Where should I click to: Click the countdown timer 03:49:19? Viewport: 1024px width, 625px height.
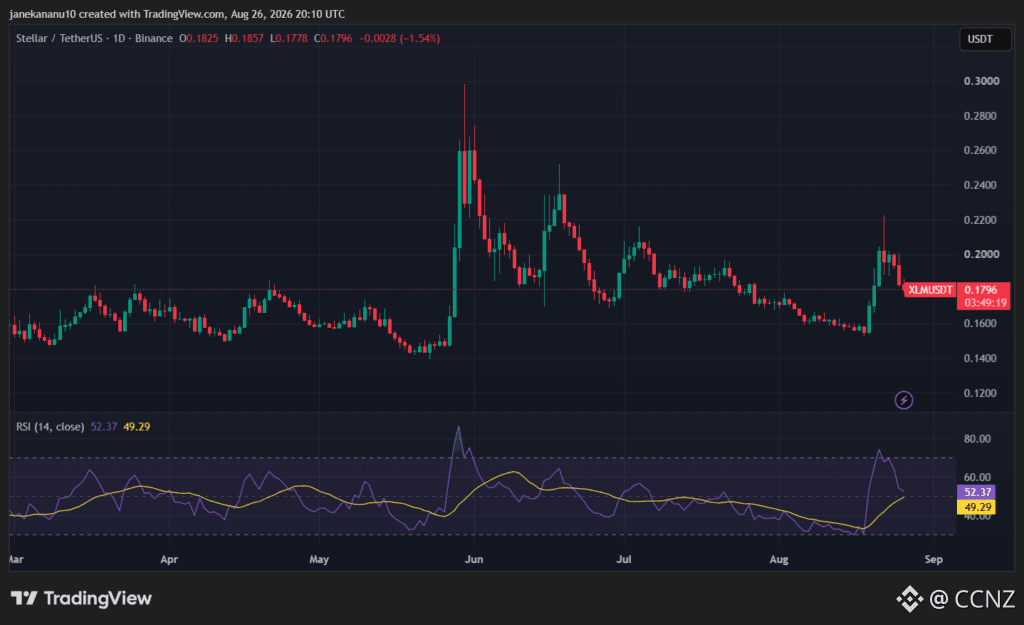tap(984, 302)
